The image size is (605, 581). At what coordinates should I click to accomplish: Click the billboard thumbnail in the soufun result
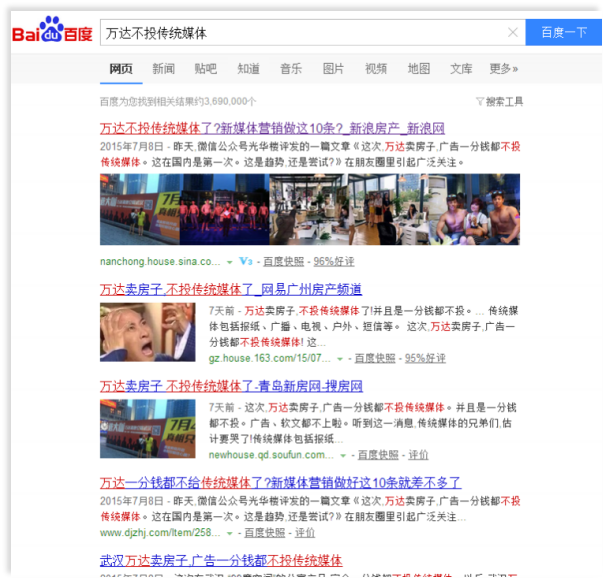(x=148, y=429)
